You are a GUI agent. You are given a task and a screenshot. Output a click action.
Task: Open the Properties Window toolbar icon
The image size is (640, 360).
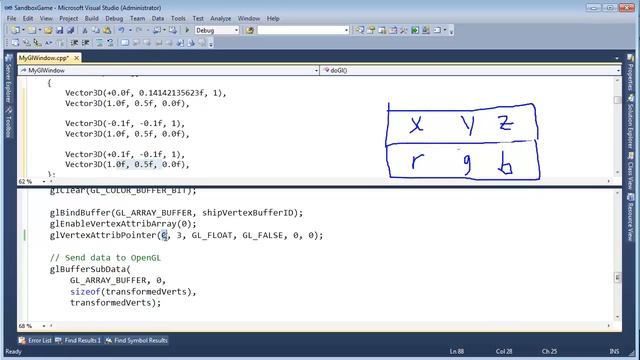click(x=371, y=30)
